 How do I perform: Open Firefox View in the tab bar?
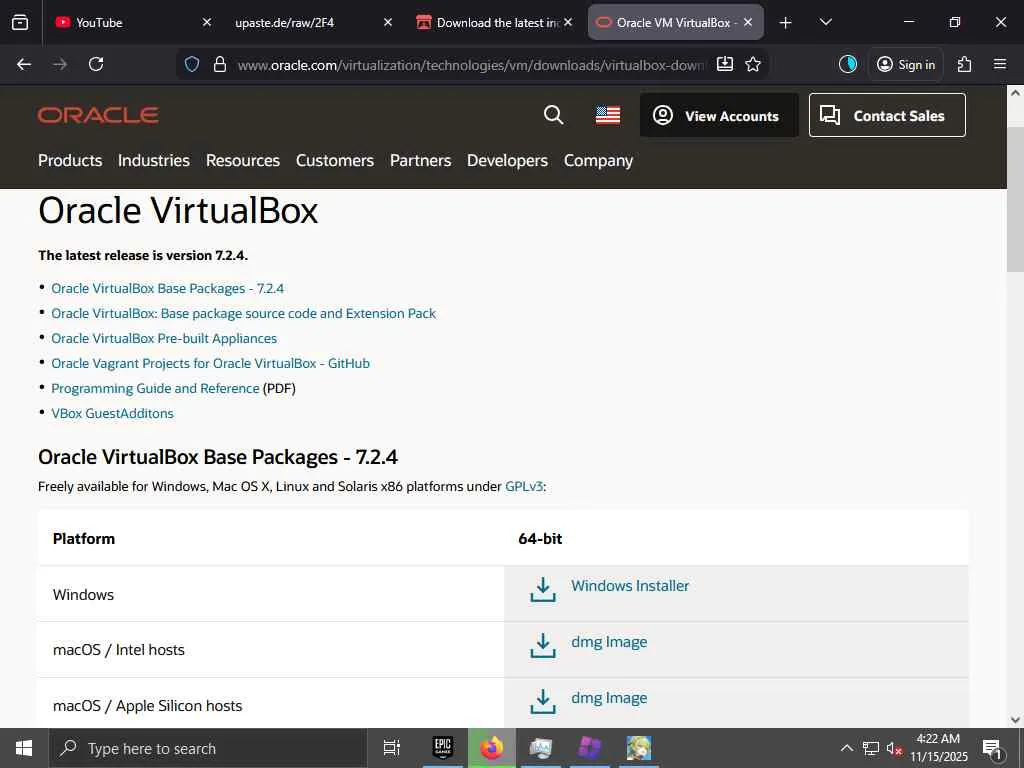click(x=20, y=23)
